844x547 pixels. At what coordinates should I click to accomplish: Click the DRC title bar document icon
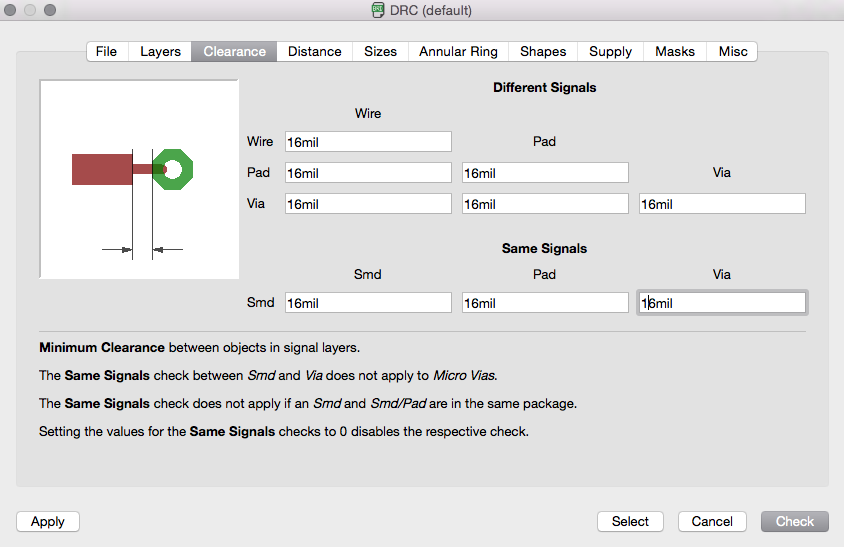tap(379, 10)
